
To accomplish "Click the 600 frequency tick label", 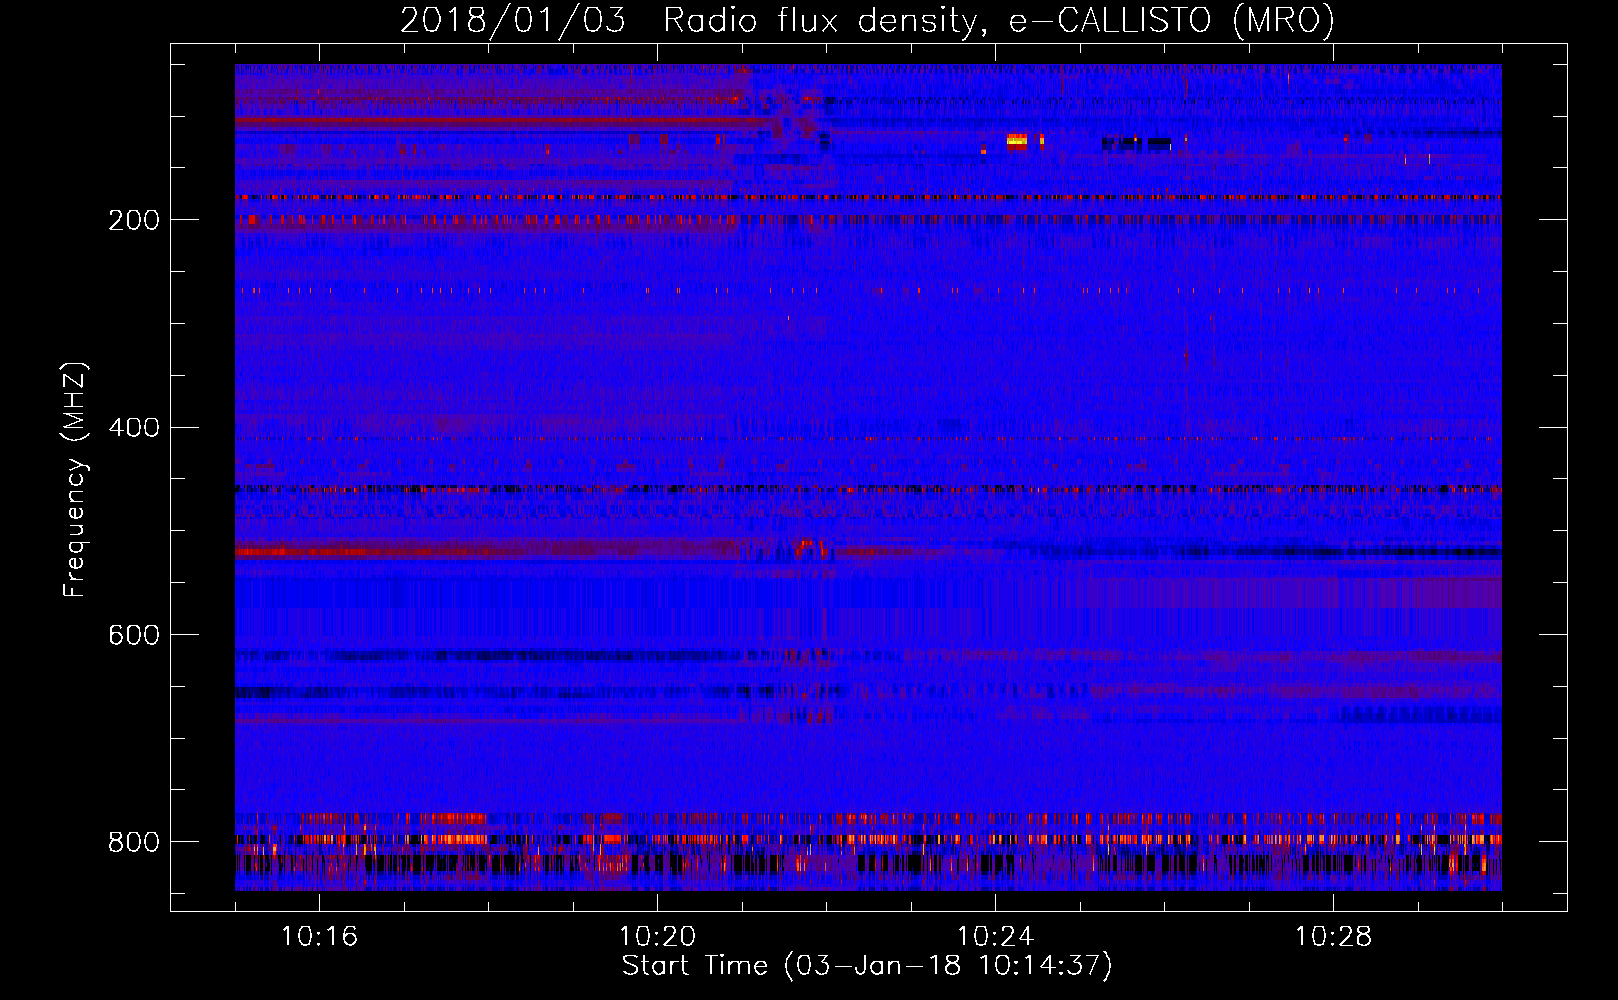I will click(134, 635).
